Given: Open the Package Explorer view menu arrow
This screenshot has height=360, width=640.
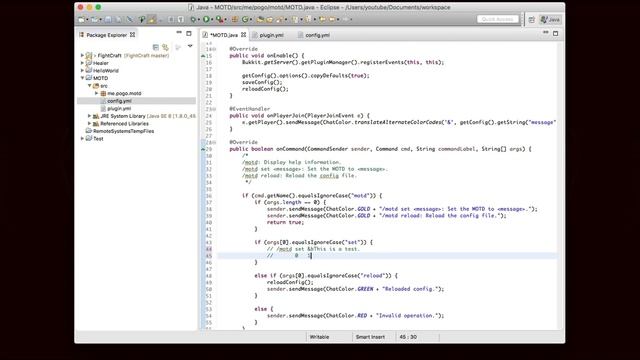Looking at the screenshot, I should coord(190,46).
